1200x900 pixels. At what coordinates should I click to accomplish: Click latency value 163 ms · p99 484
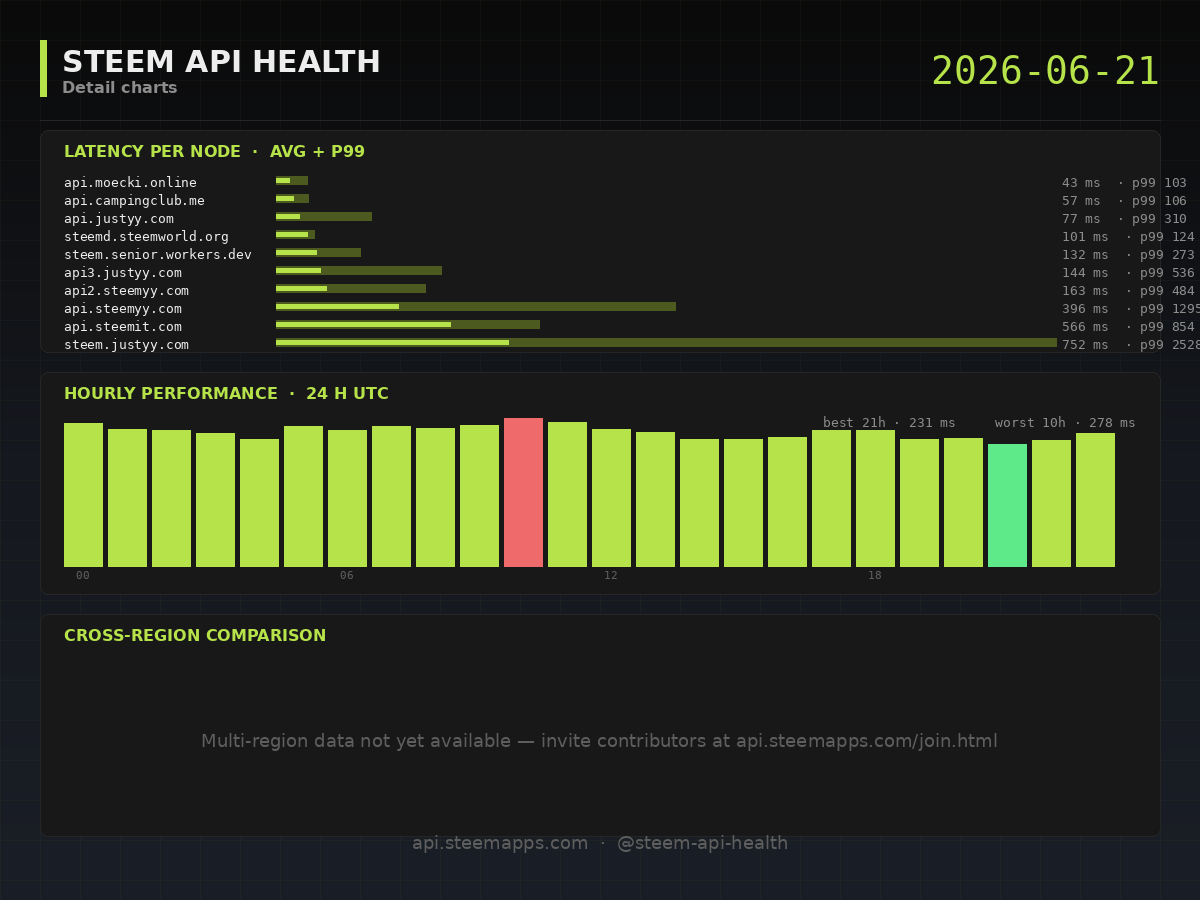click(1128, 291)
